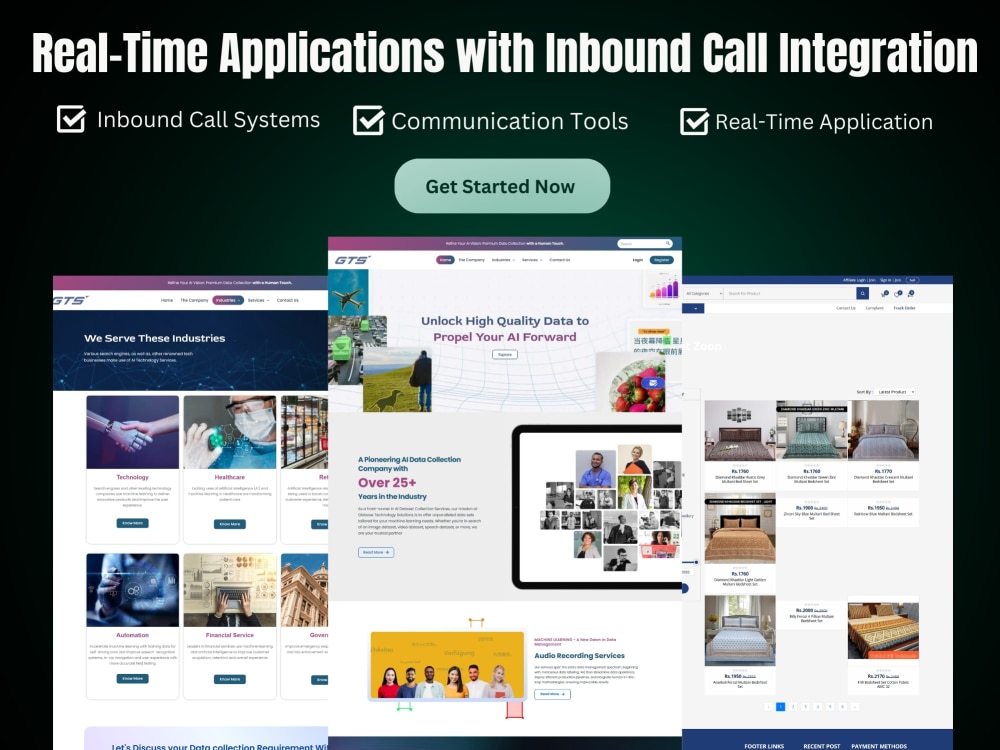Click the Technology card image

133,432
